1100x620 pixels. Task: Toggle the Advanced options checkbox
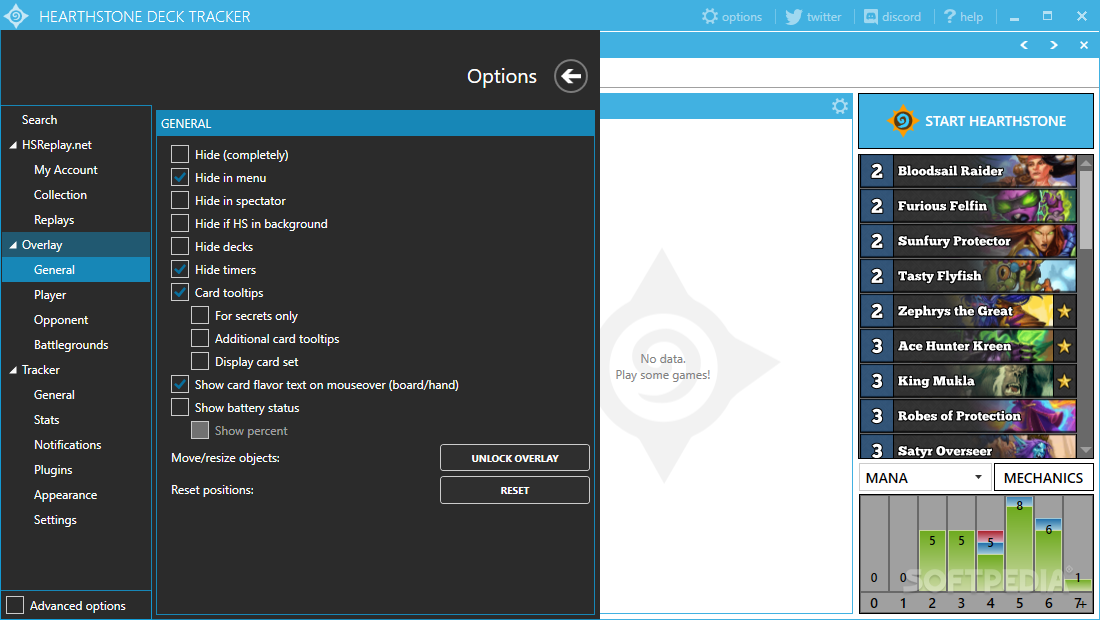(x=15, y=605)
